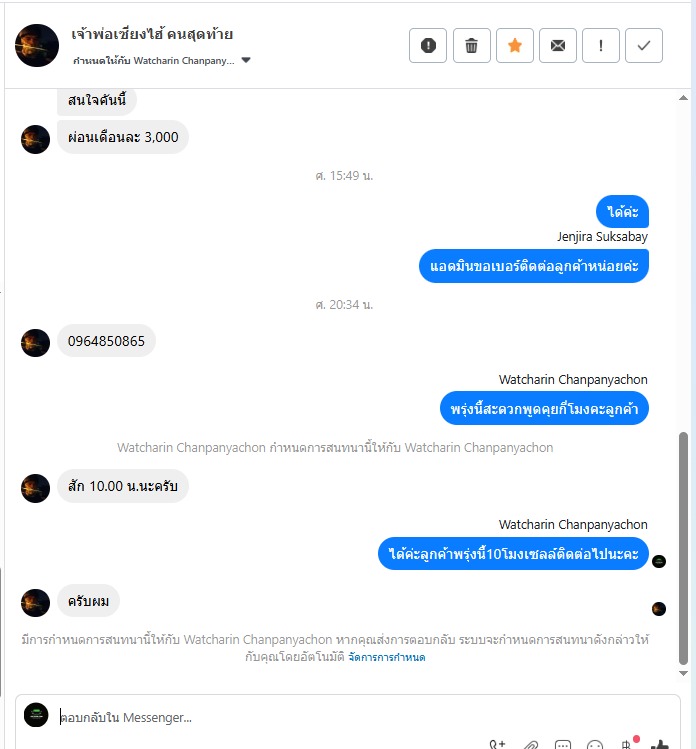Open customer profile picture in header
This screenshot has width=696, height=749.
[x=37, y=45]
